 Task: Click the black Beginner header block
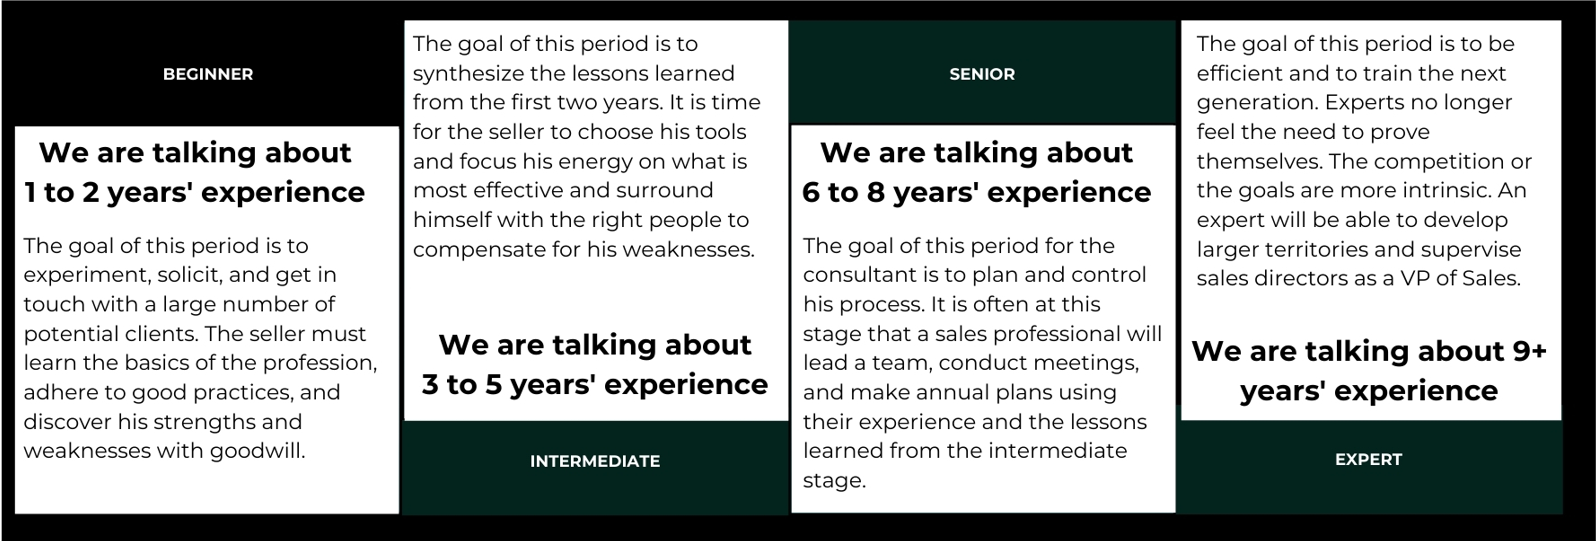(207, 73)
